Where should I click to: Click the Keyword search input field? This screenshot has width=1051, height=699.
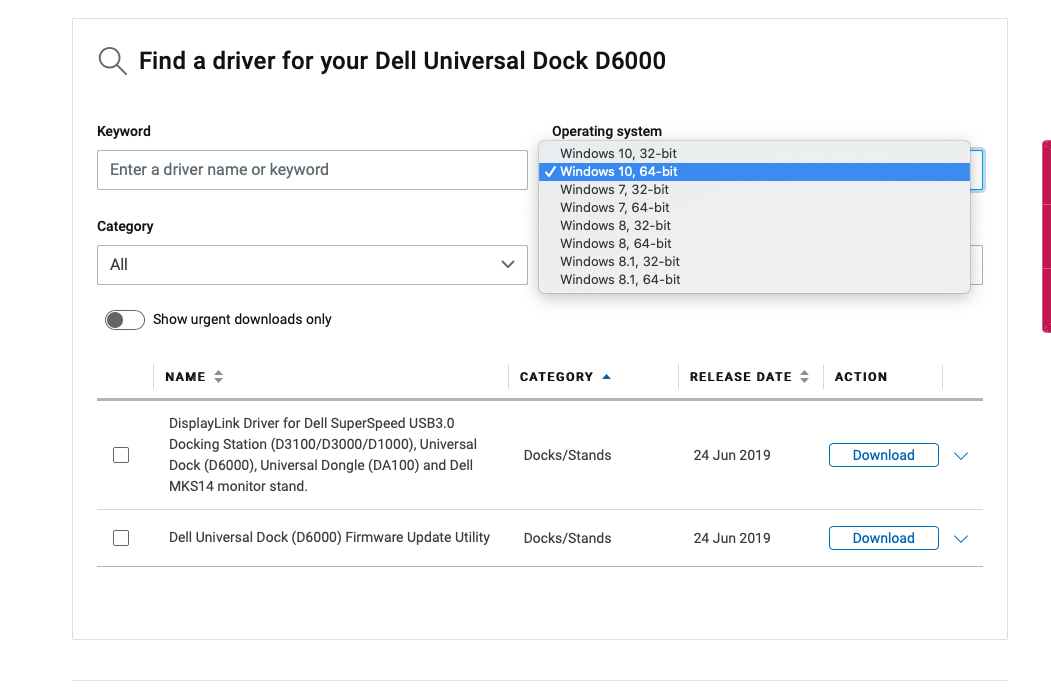[x=312, y=170]
